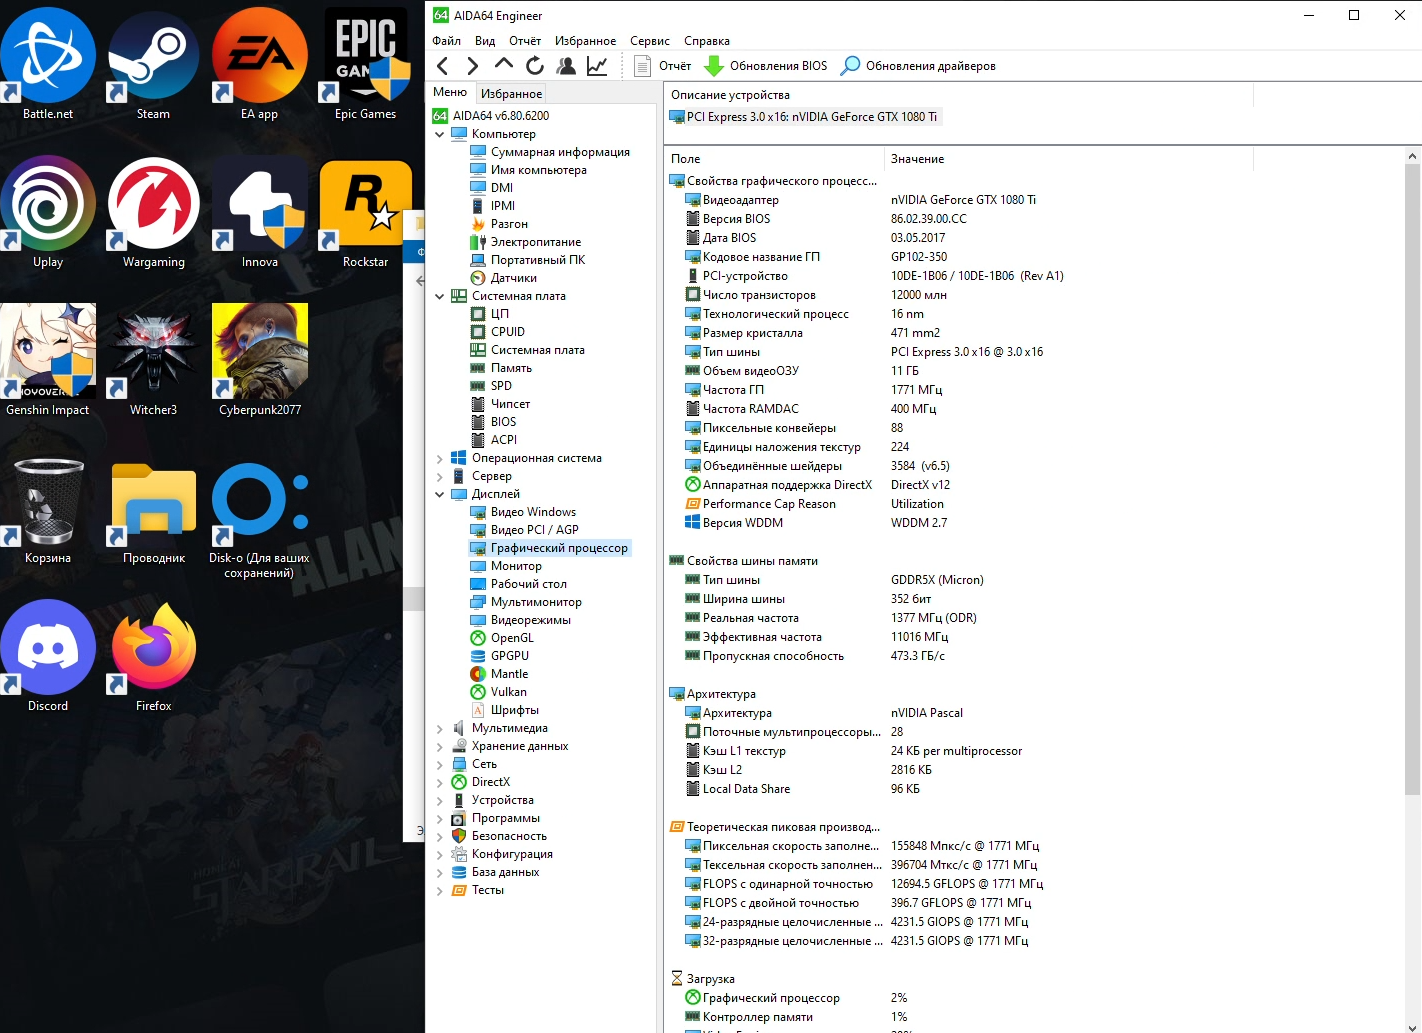Click the up-level arrow in the toolbar

click(504, 65)
